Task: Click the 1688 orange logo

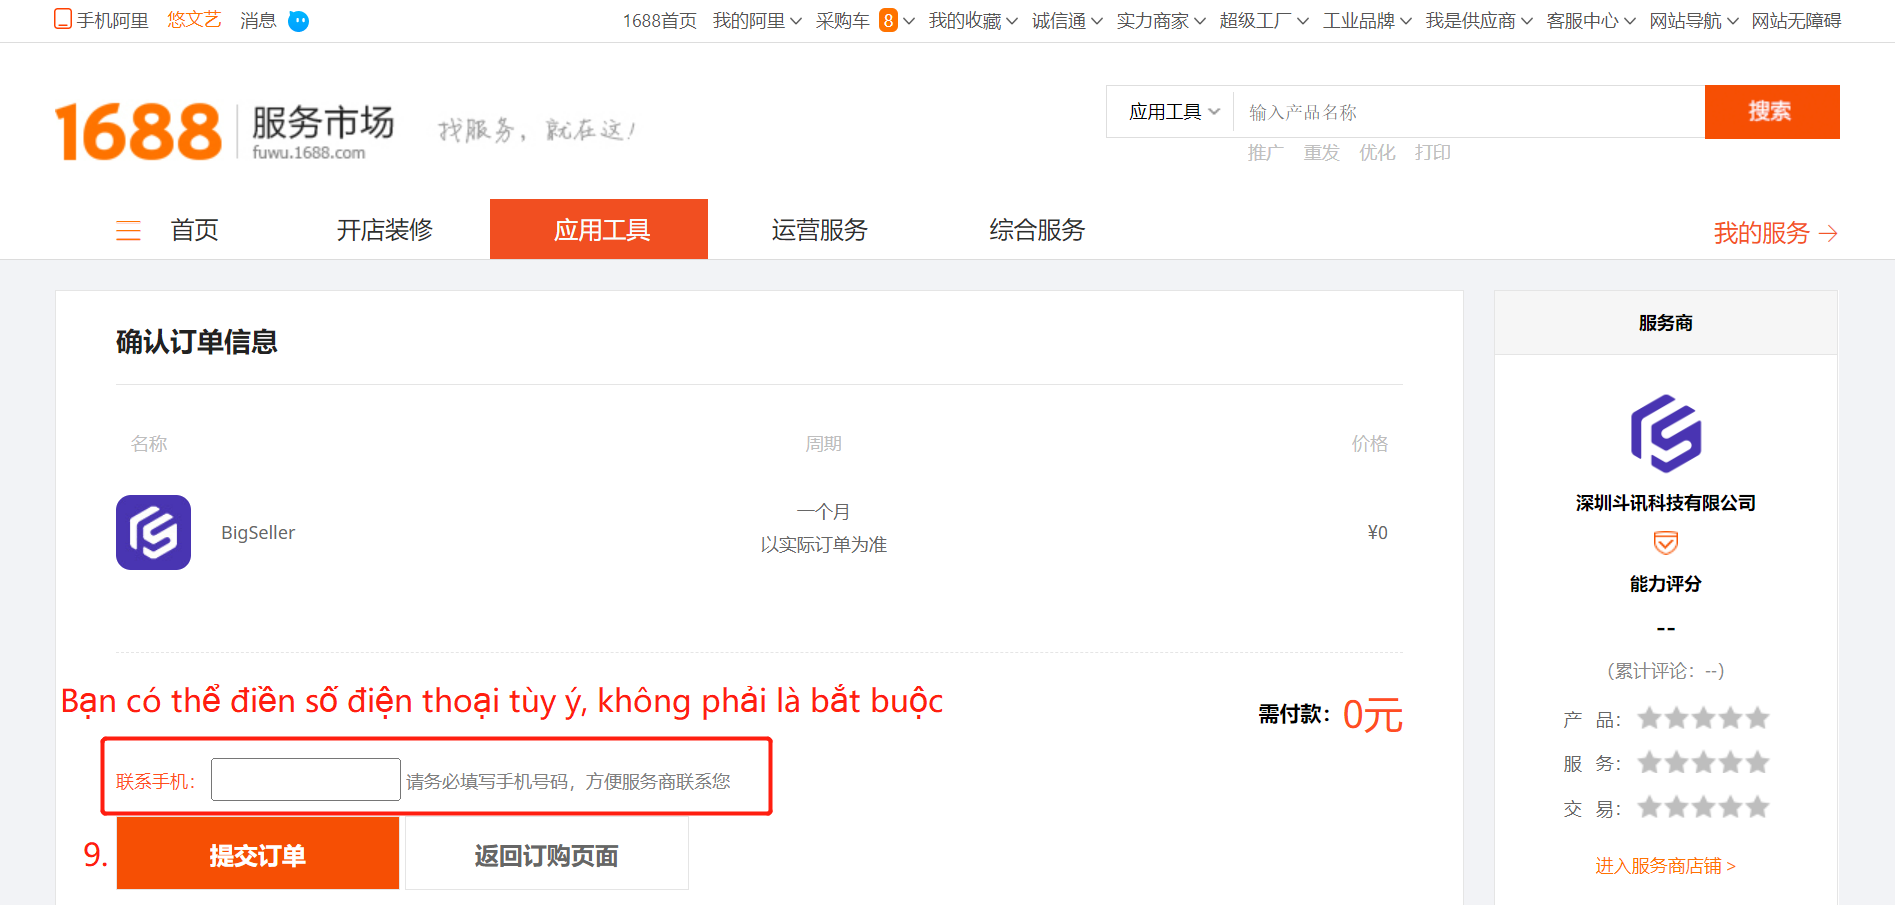Action: 138,131
